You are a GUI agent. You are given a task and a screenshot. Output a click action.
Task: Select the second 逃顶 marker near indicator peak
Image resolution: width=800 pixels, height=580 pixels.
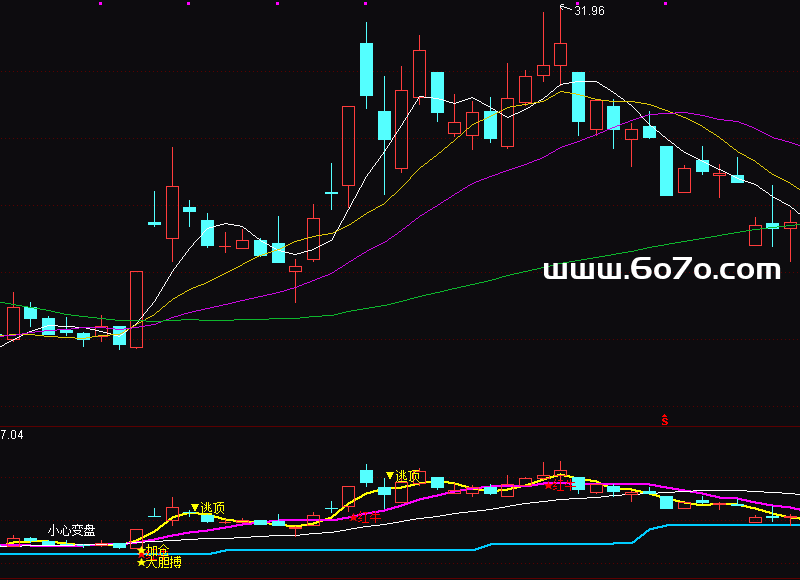pos(402,475)
